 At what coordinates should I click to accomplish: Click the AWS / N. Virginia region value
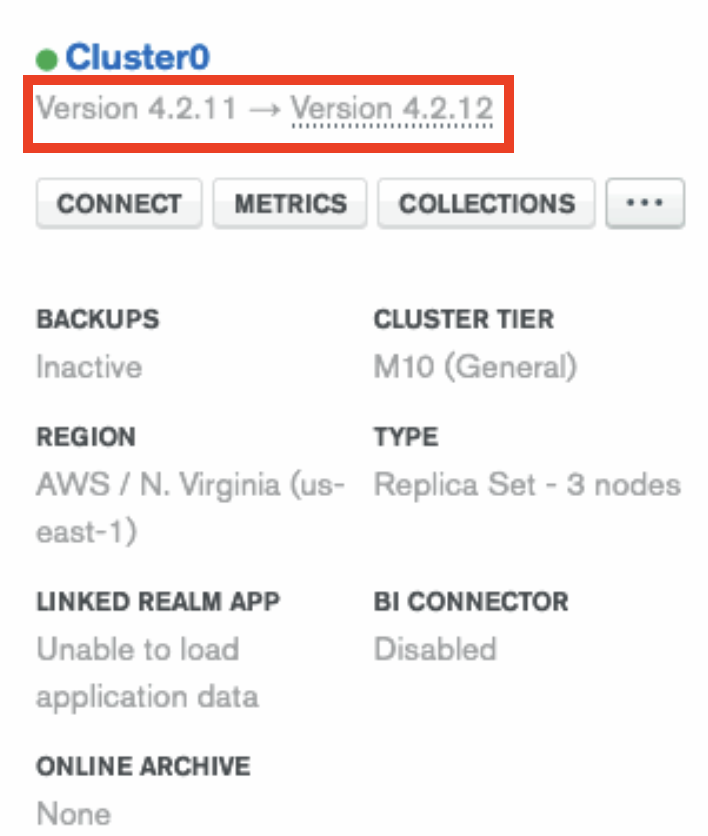[190, 485]
